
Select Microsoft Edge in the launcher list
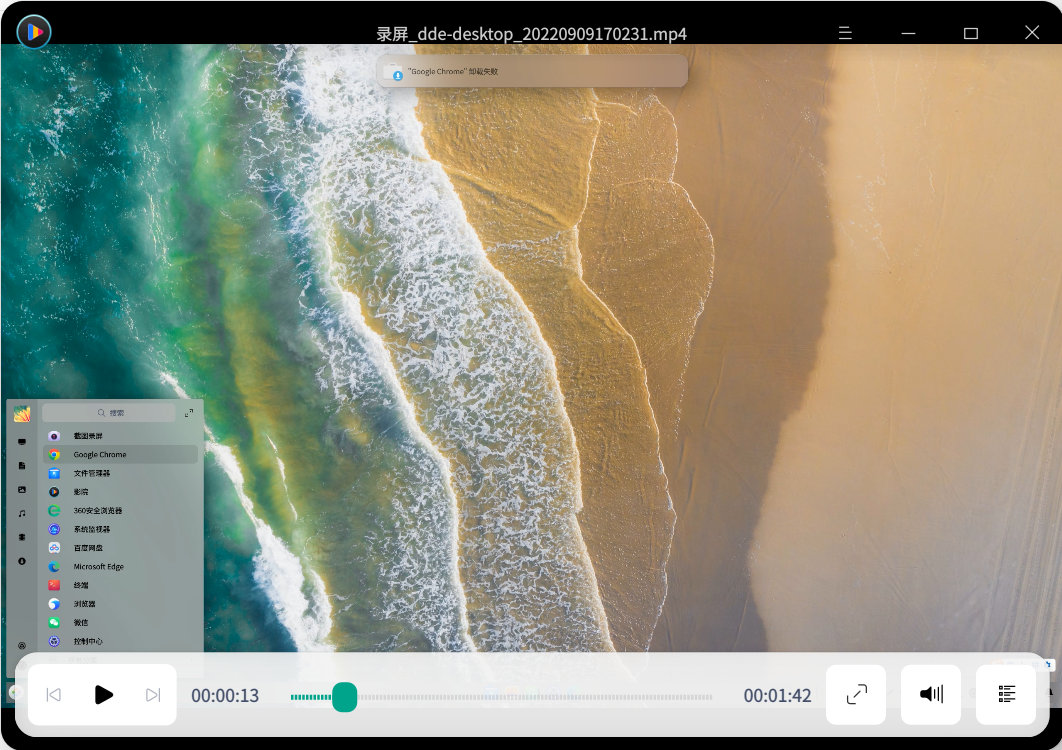coord(98,567)
